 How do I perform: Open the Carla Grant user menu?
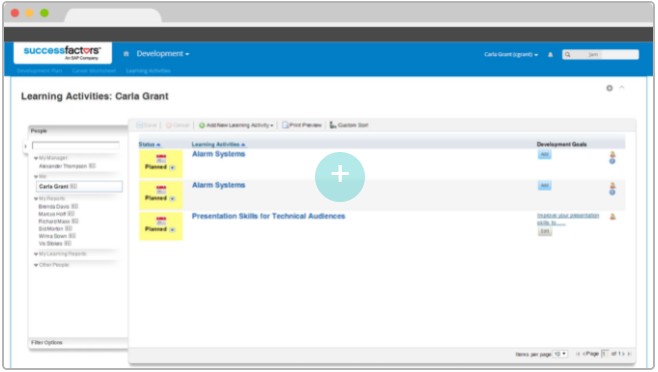pyautogui.click(x=511, y=55)
